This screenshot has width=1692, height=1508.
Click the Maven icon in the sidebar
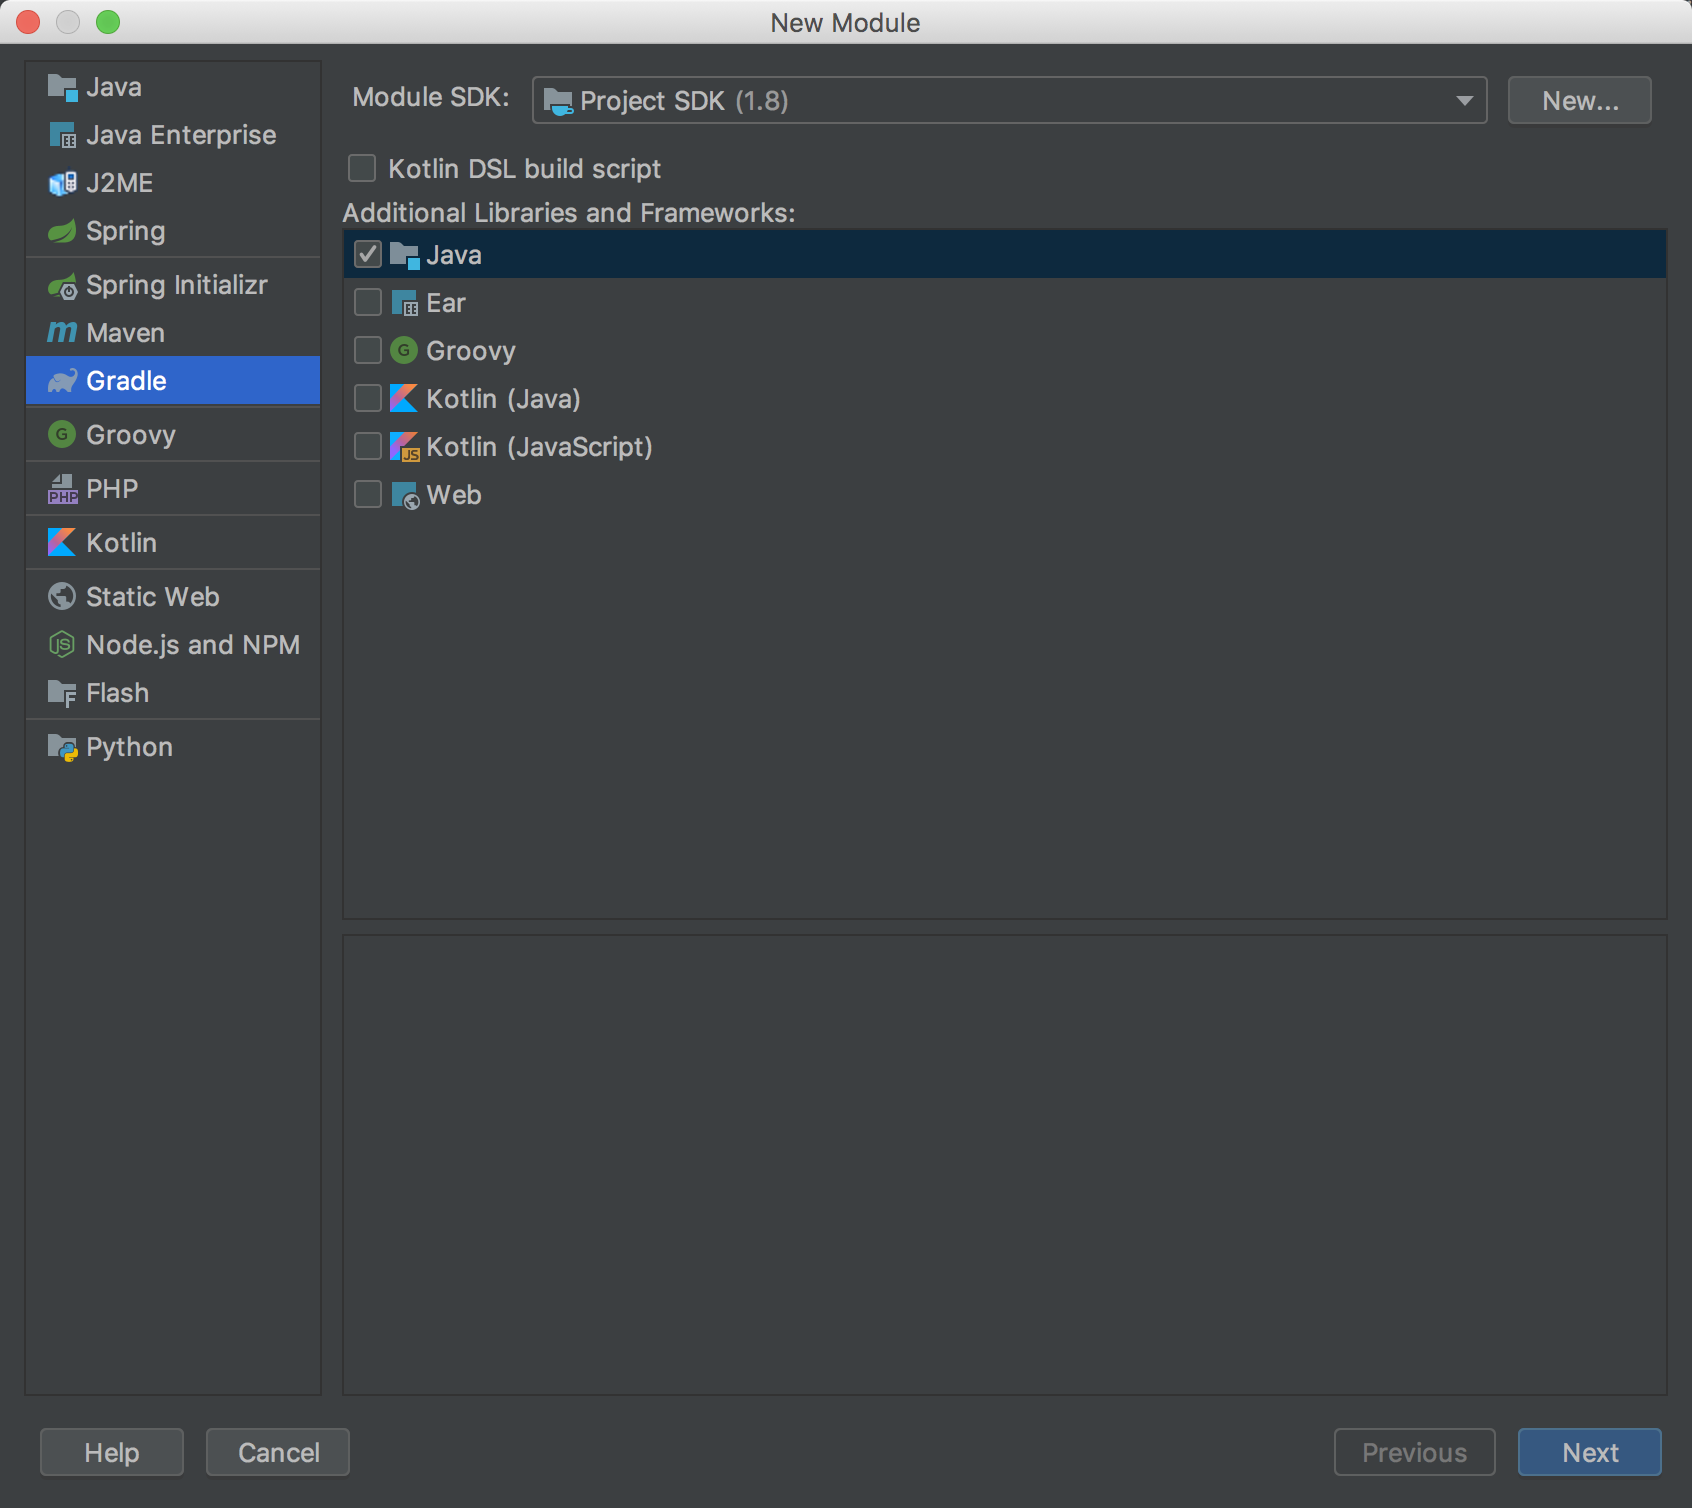click(x=62, y=333)
